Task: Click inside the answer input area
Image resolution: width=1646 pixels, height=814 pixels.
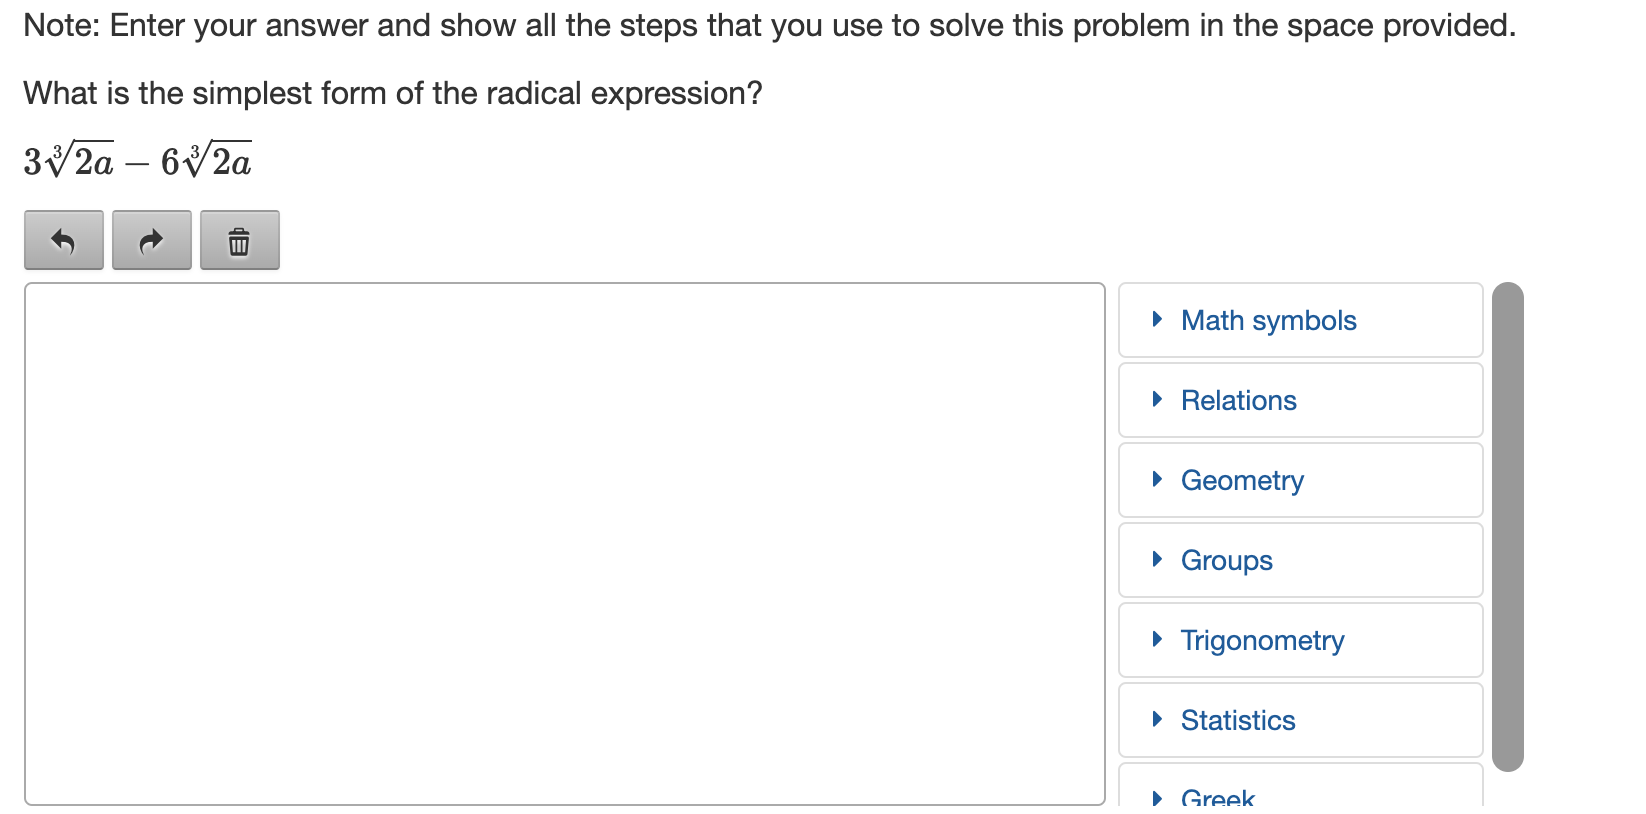Action: [565, 544]
